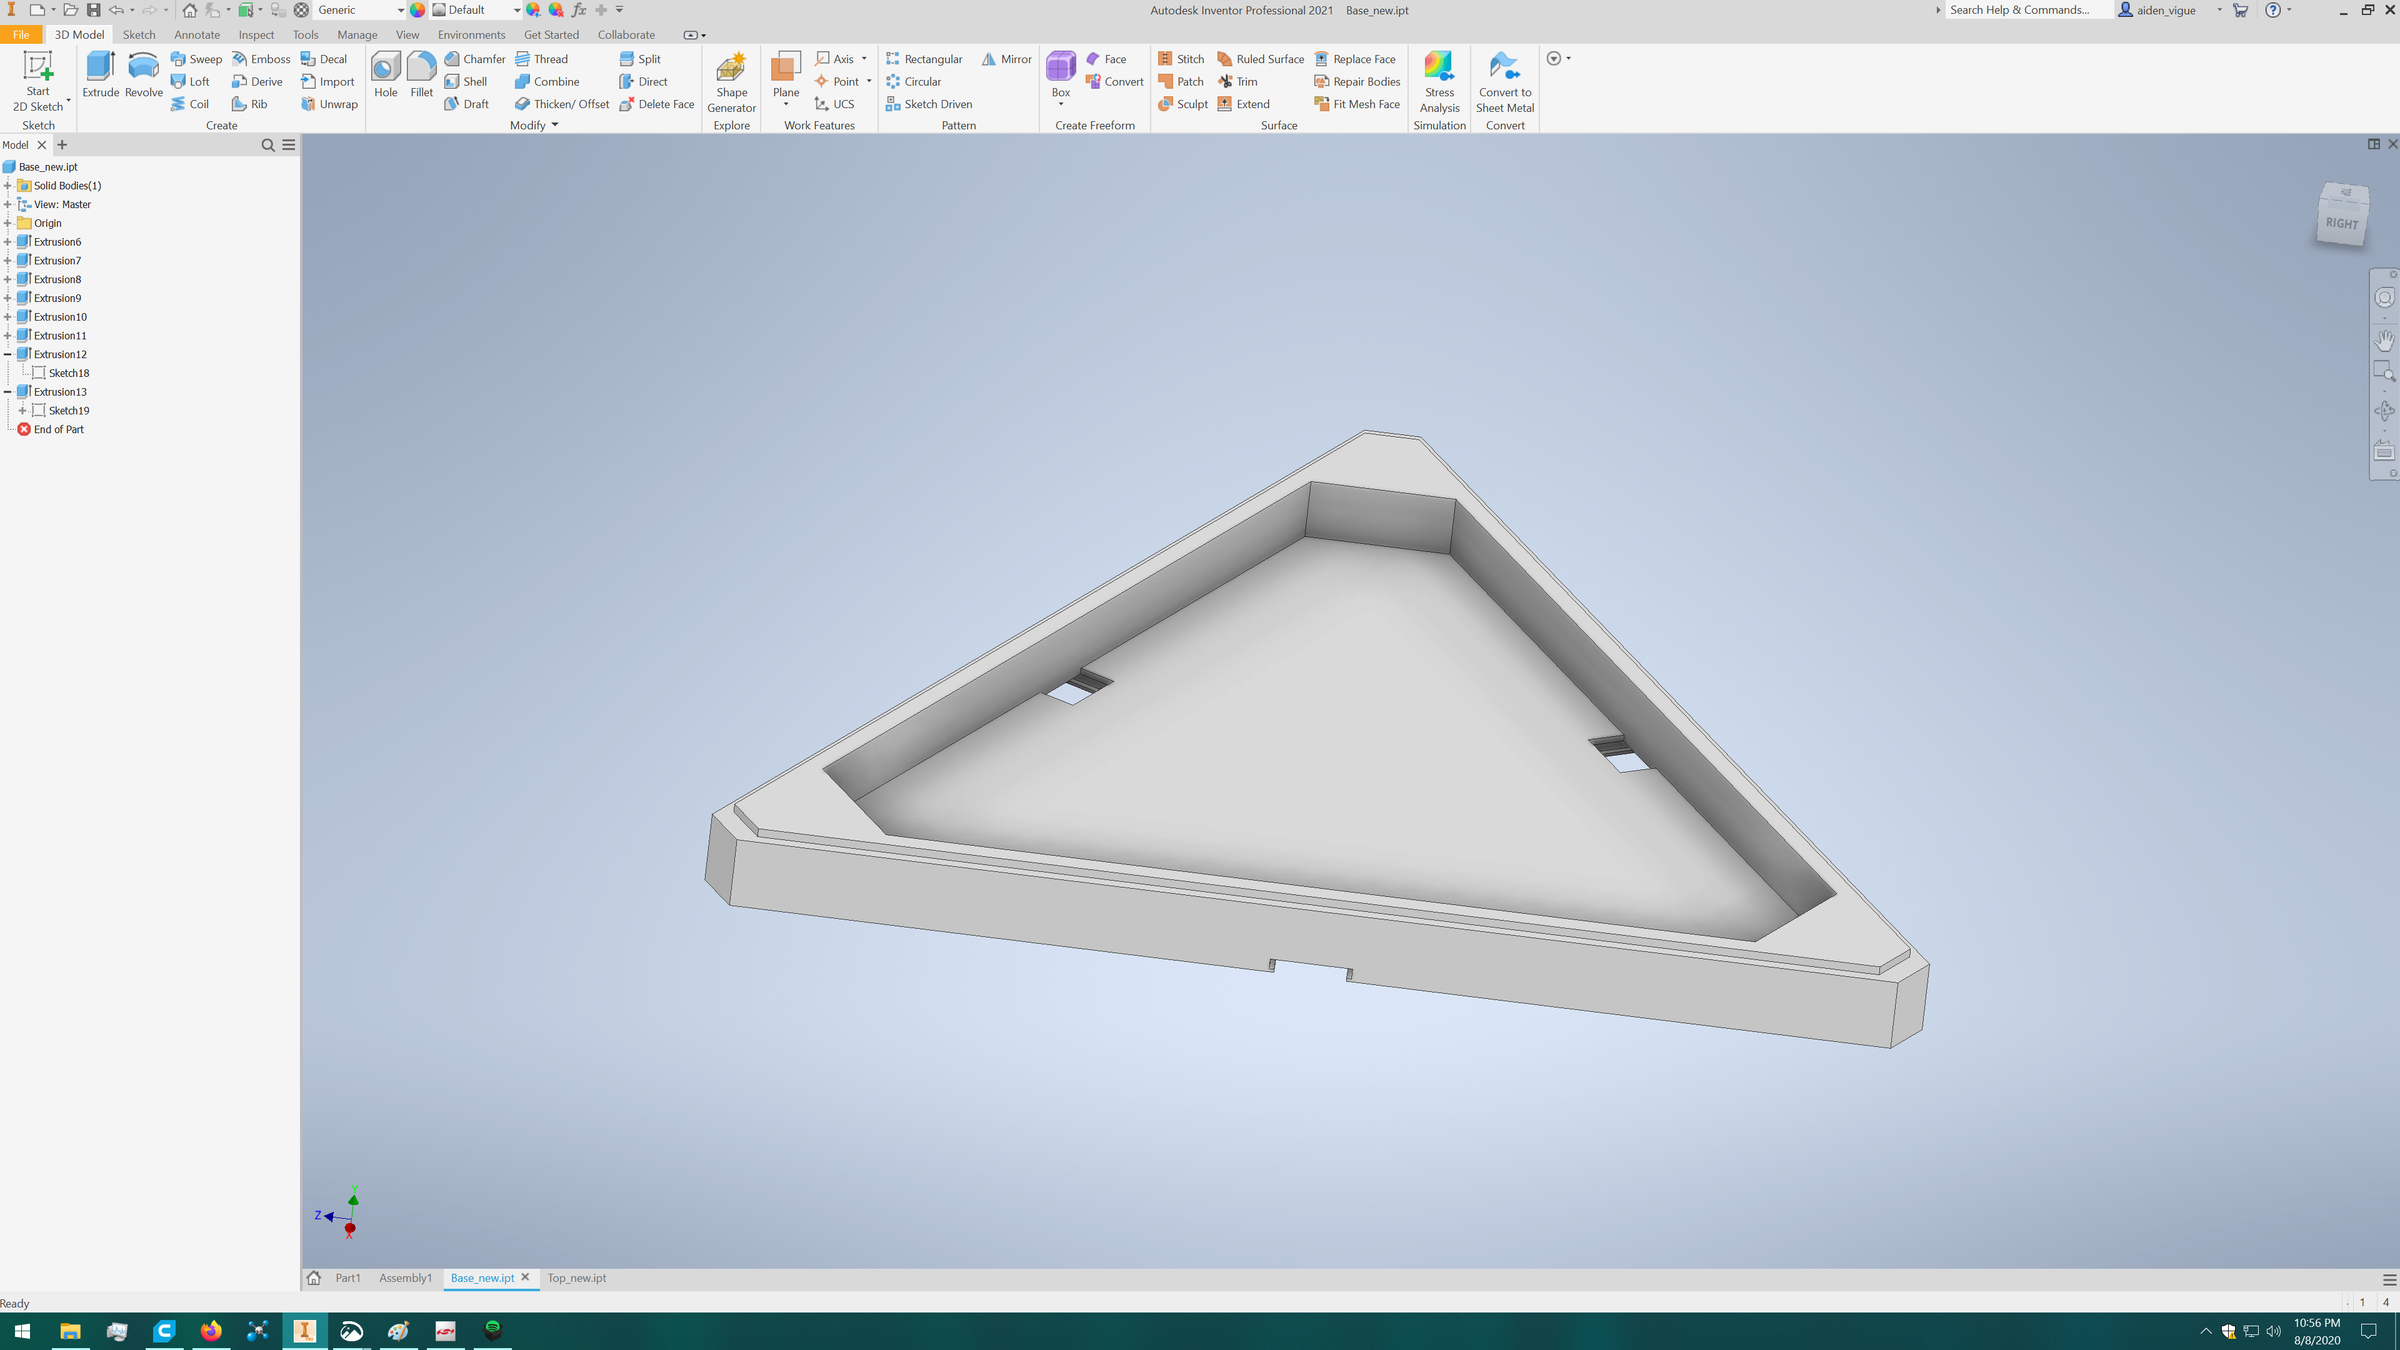
Task: Select the Mirror pattern tool
Action: (x=1005, y=58)
